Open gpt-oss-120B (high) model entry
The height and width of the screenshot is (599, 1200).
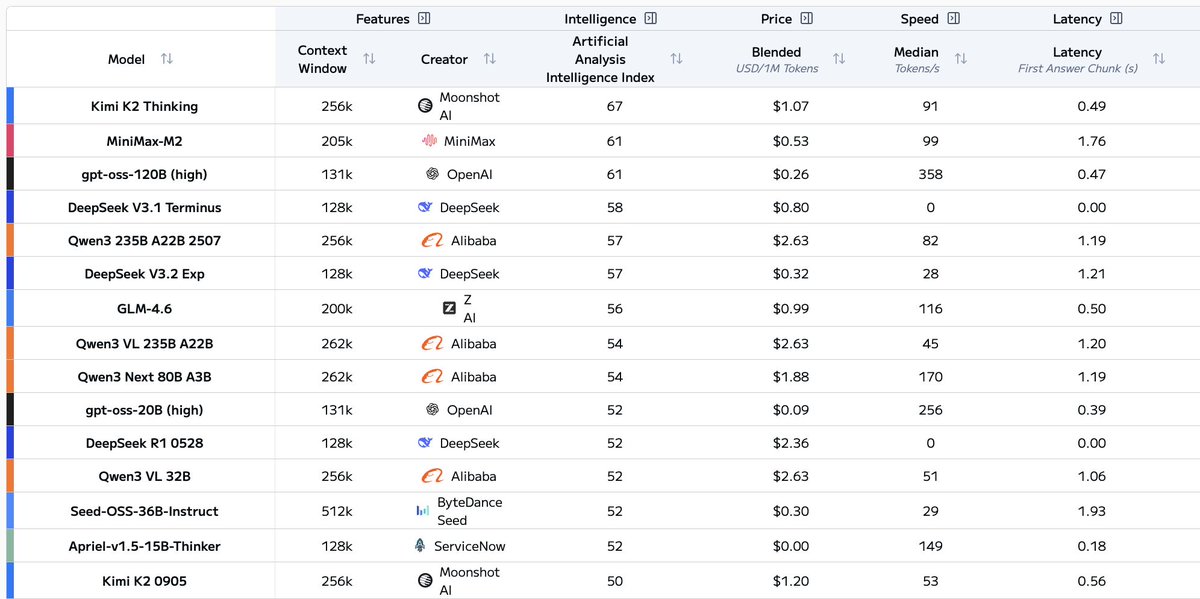click(144, 174)
